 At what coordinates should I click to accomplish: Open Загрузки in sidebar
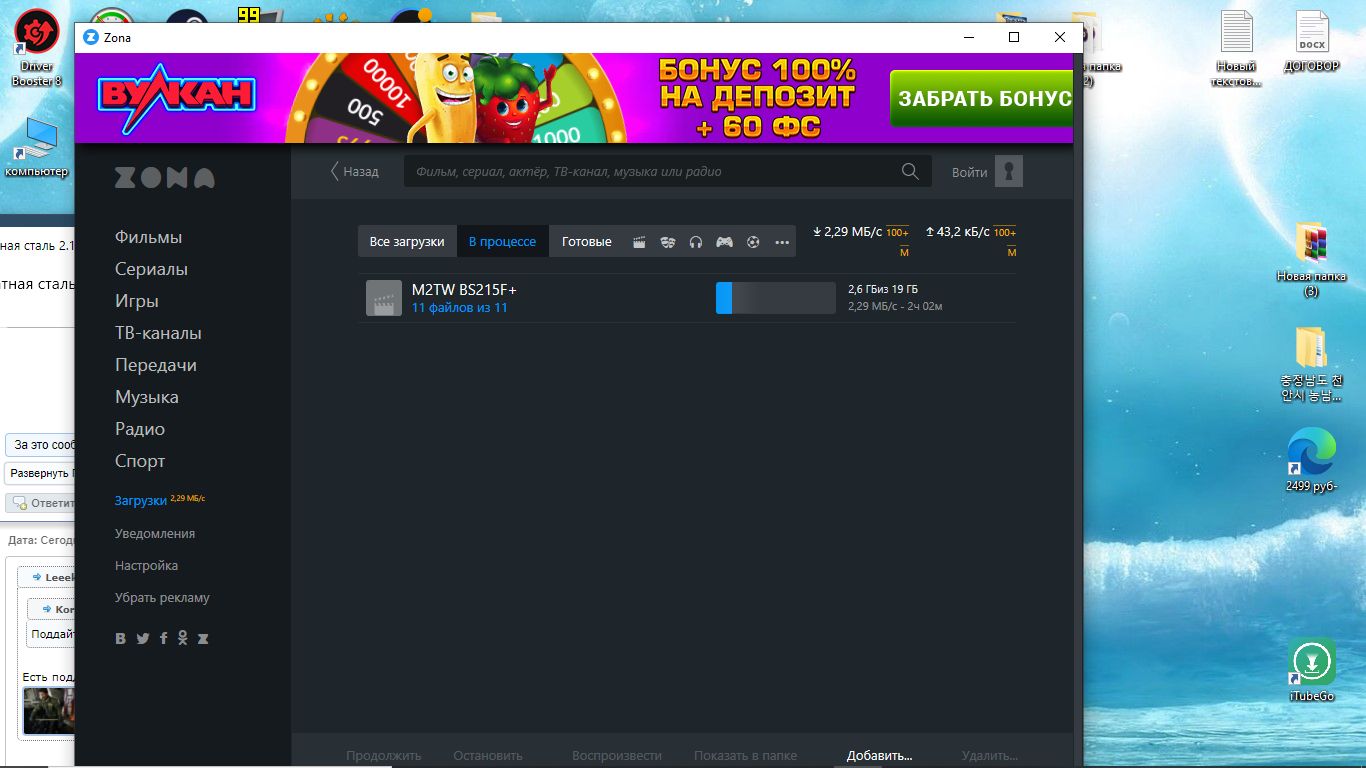(x=140, y=501)
